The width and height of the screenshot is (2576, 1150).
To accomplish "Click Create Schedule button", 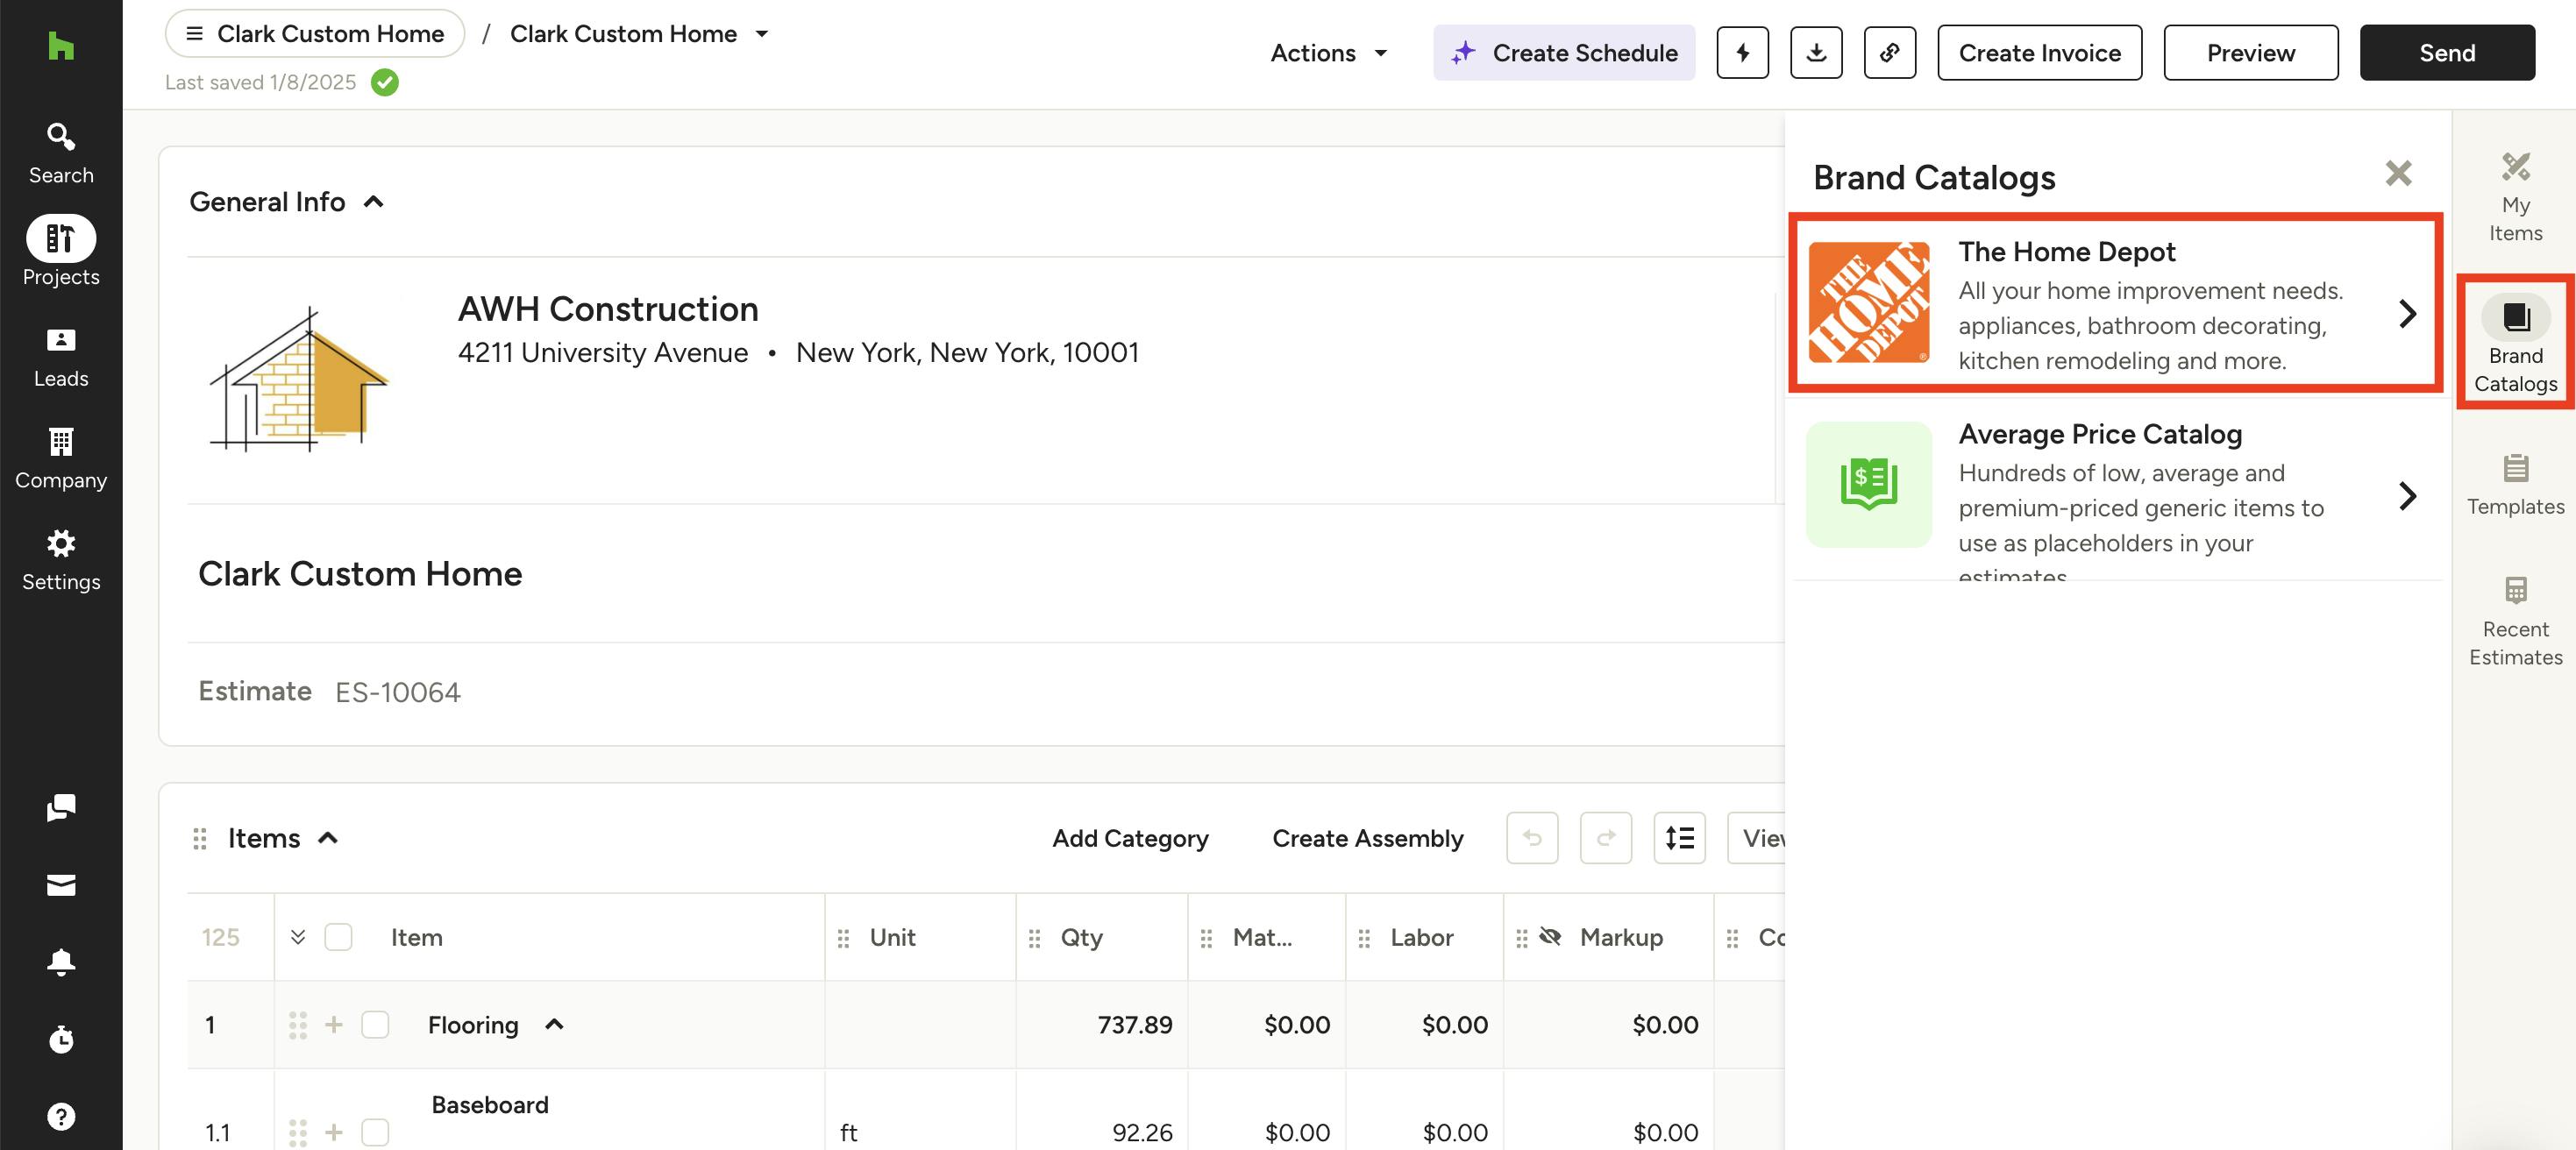I will click(x=1564, y=53).
